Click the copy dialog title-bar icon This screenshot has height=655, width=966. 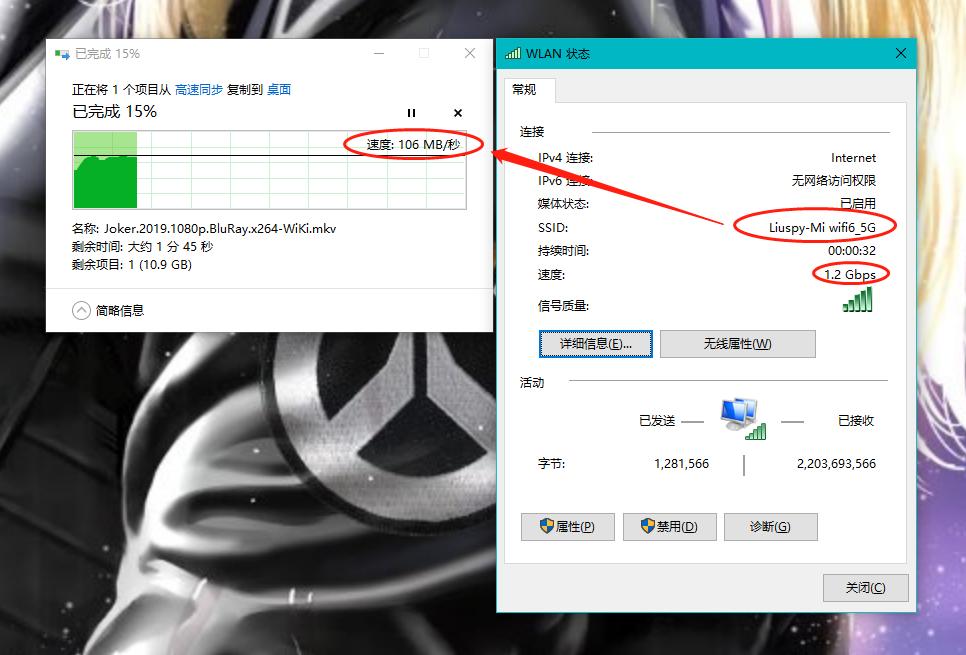tap(60, 53)
